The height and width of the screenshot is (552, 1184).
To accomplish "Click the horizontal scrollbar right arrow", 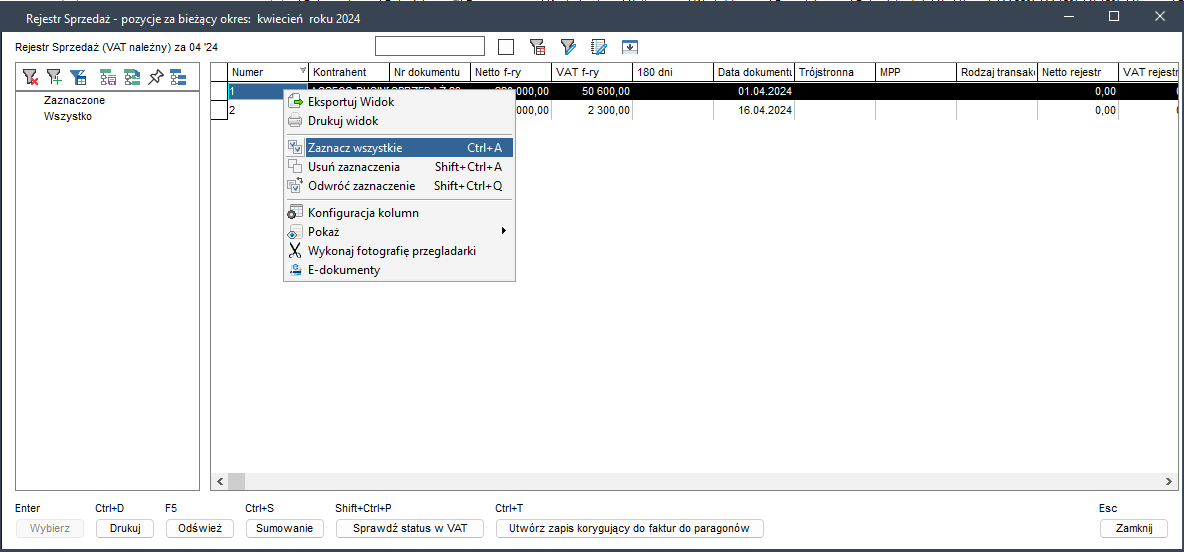I will pyautogui.click(x=1170, y=481).
